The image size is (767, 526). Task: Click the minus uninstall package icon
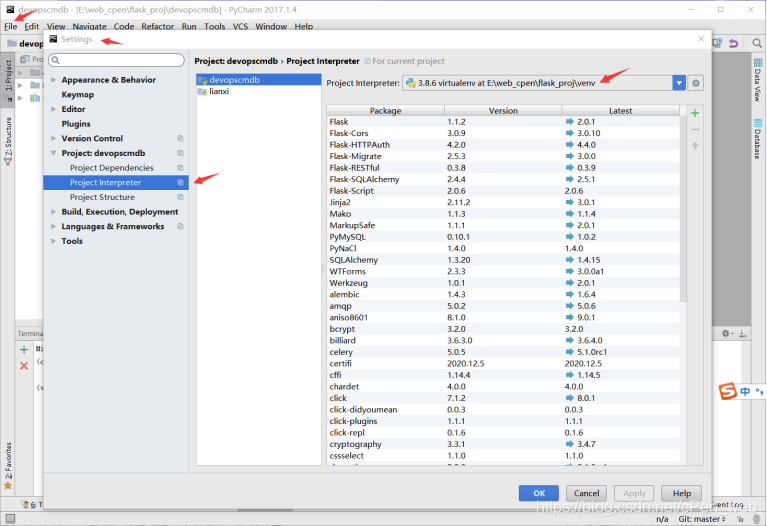695,129
